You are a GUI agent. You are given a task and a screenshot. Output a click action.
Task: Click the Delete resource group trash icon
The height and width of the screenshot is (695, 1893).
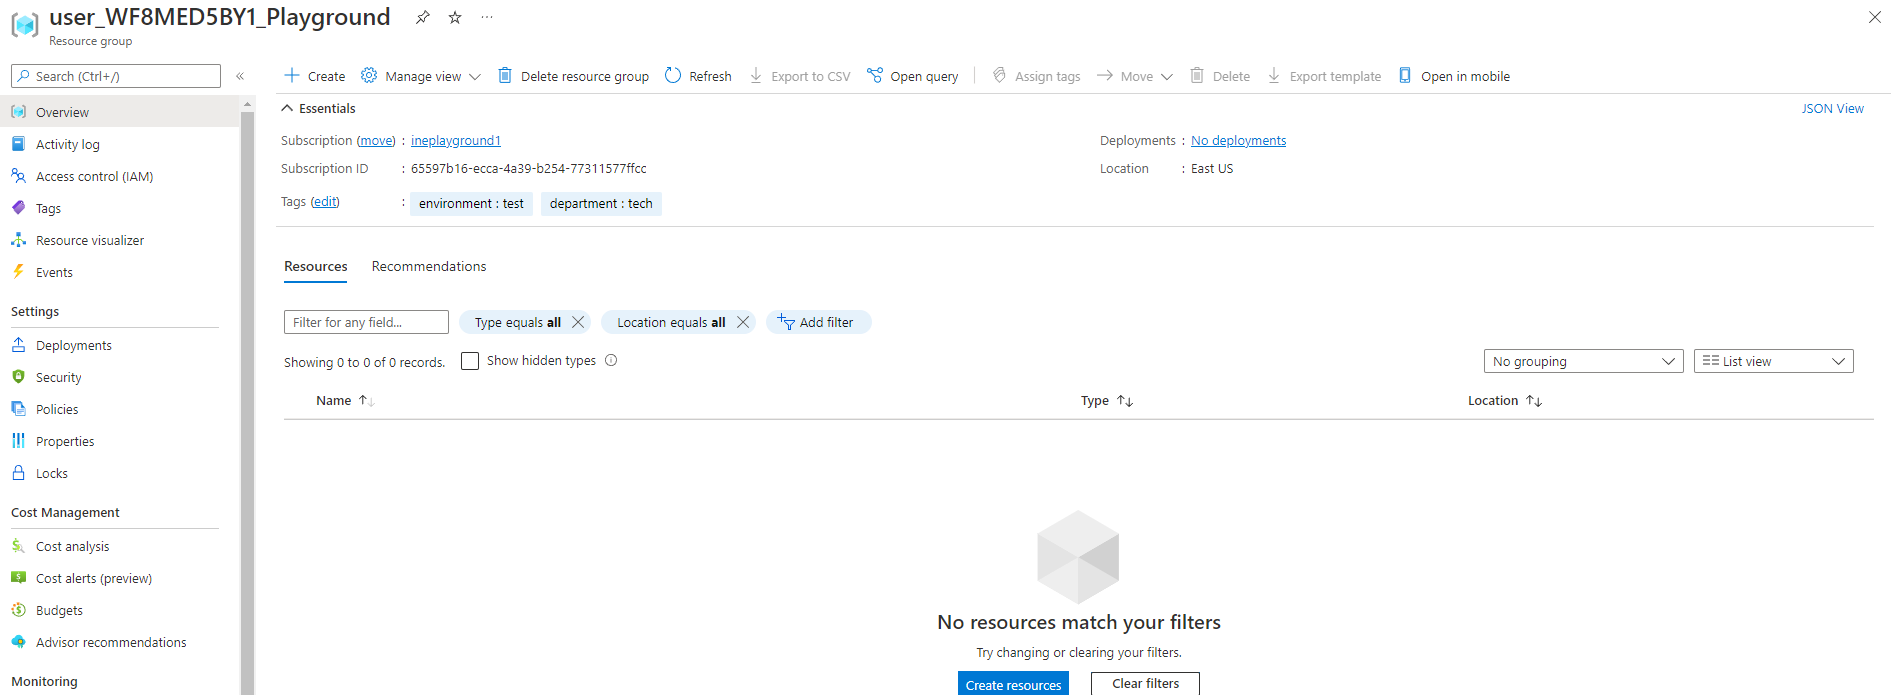[x=505, y=76]
